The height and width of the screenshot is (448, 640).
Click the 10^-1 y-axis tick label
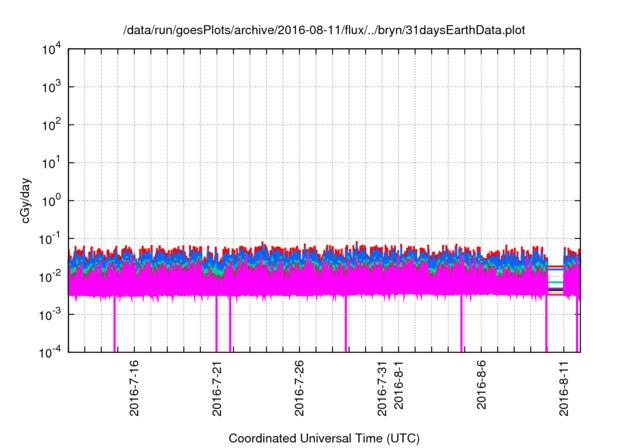point(49,239)
